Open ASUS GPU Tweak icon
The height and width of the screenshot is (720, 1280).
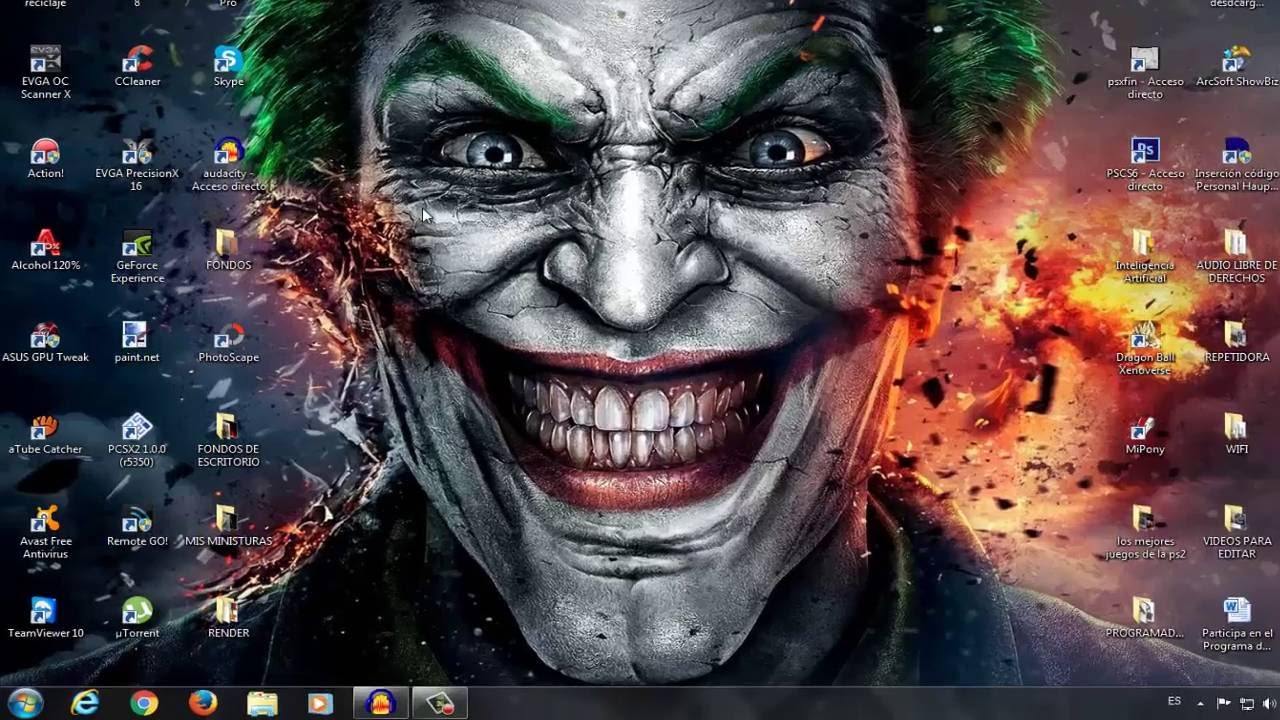45,342
